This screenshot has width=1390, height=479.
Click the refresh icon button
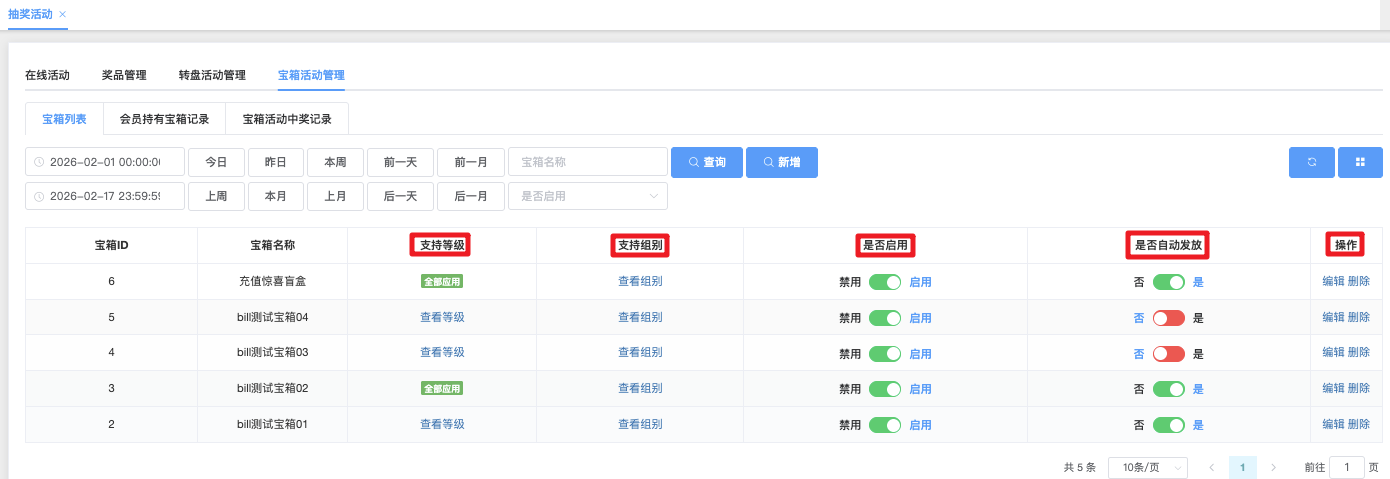1311,162
